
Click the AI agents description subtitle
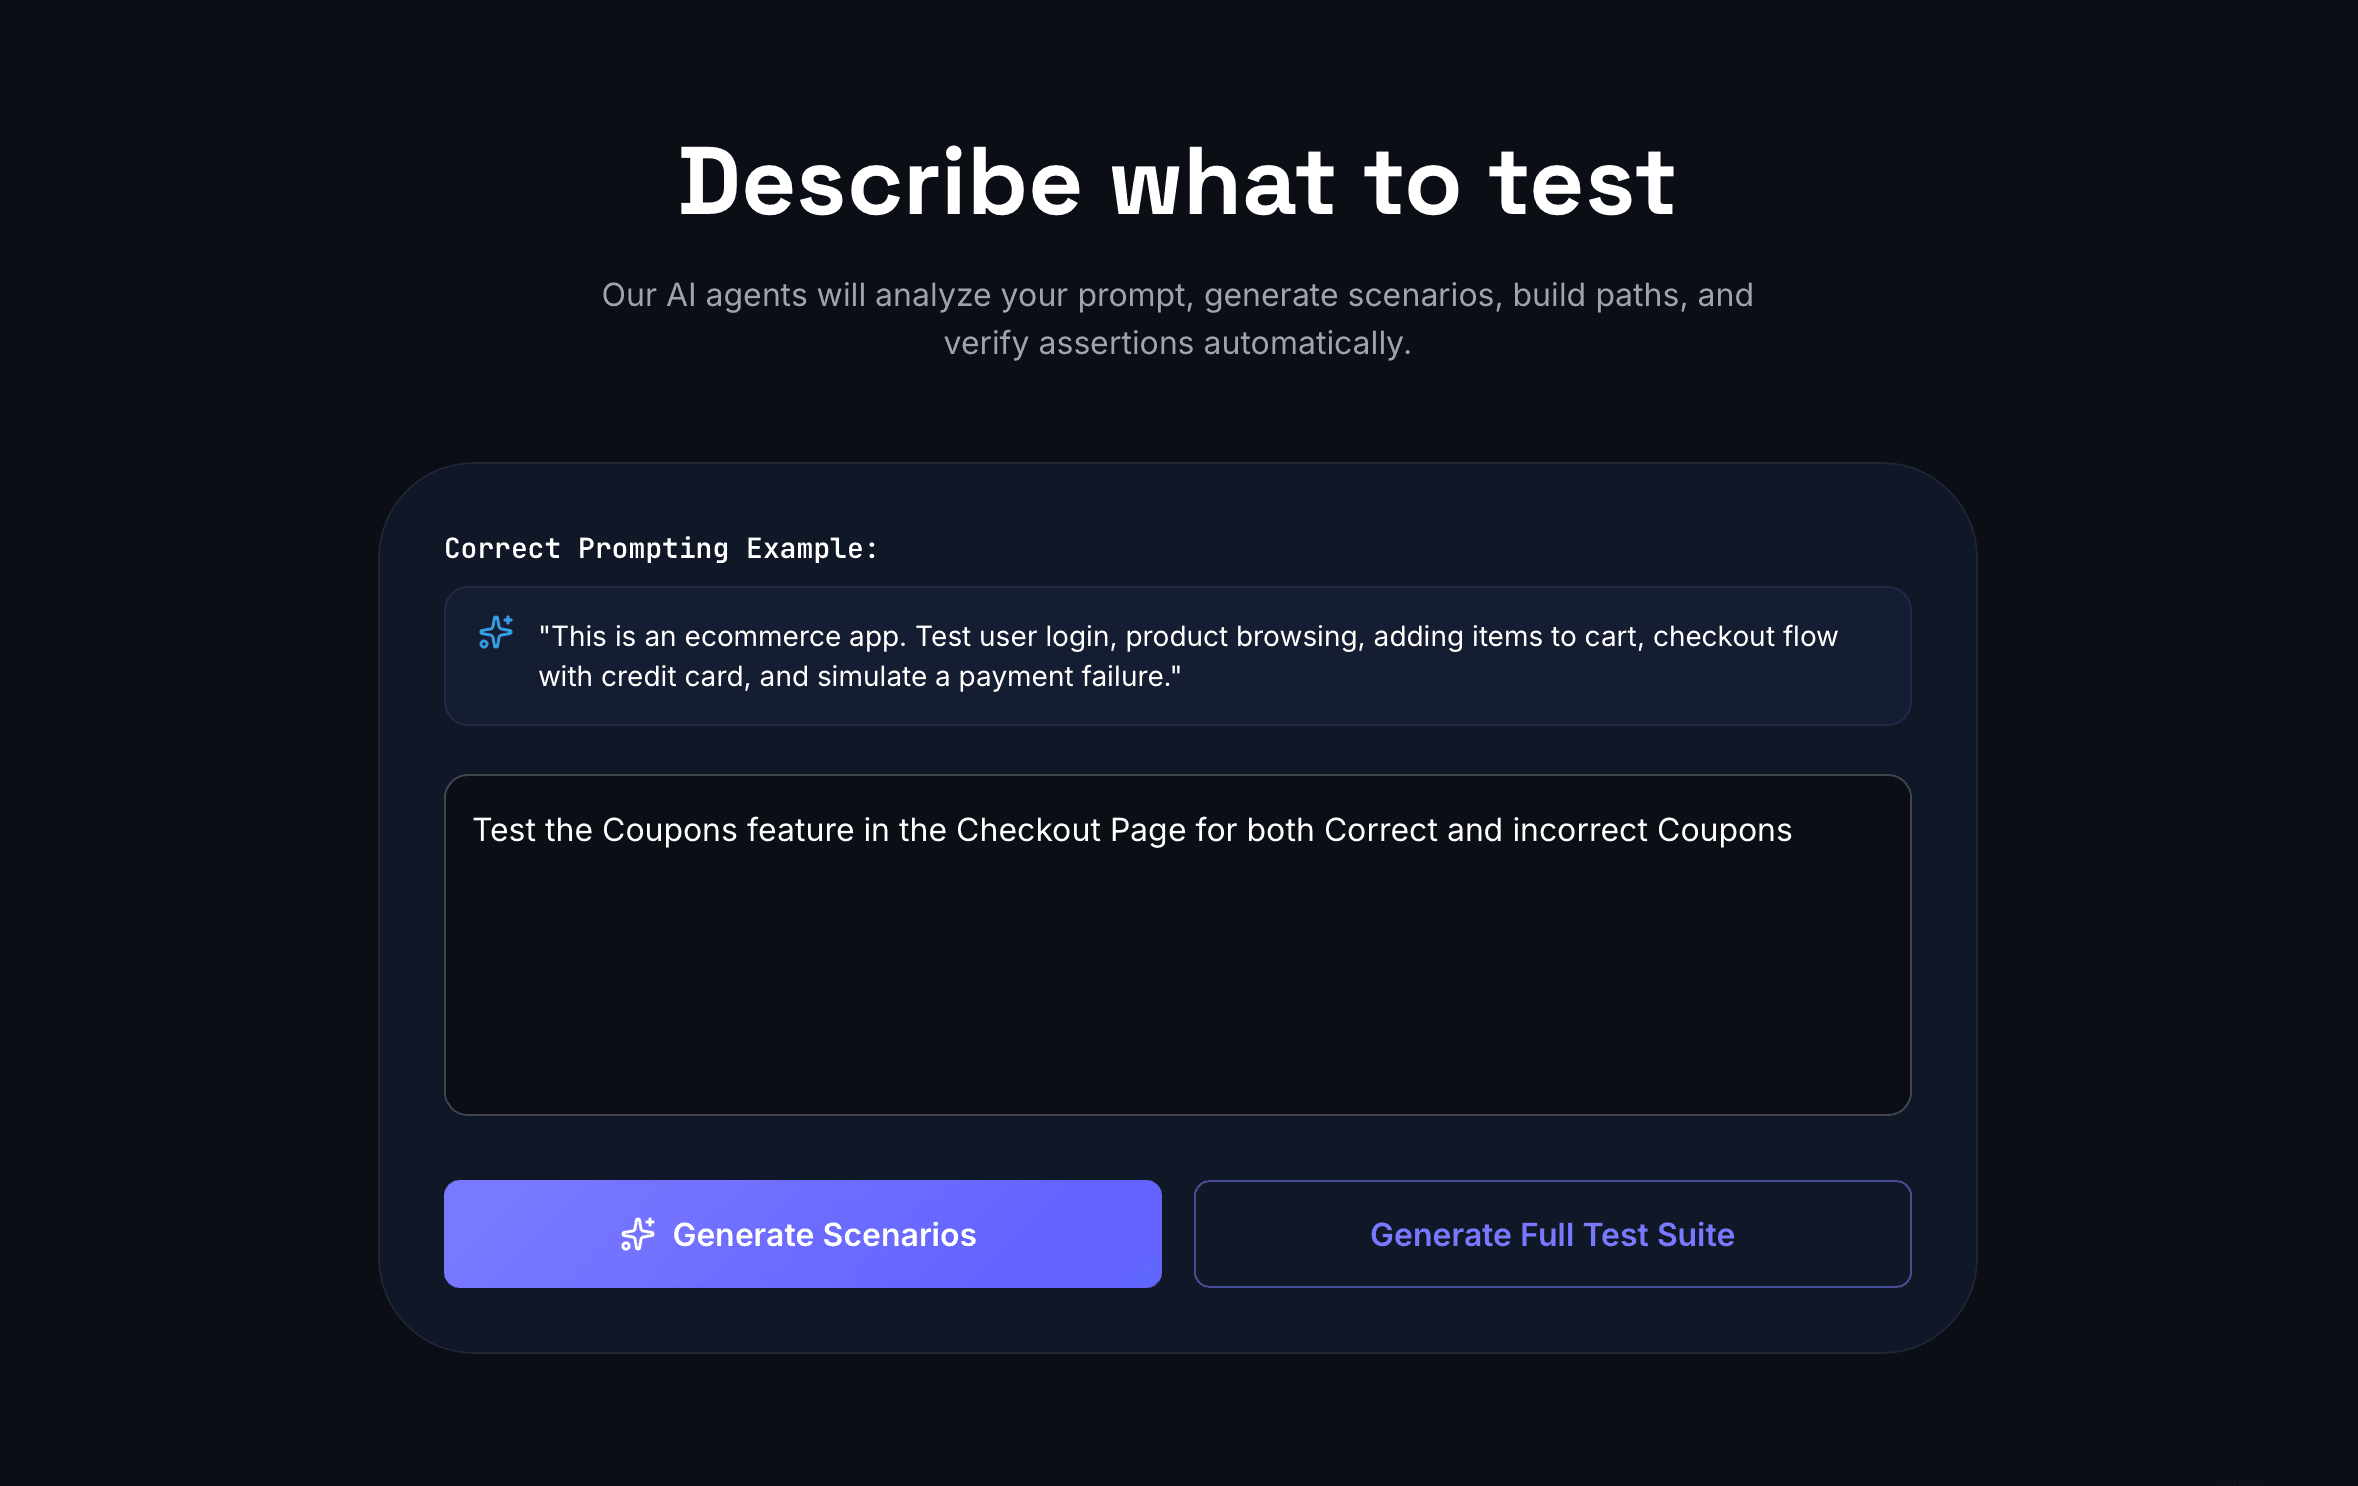(x=1178, y=318)
